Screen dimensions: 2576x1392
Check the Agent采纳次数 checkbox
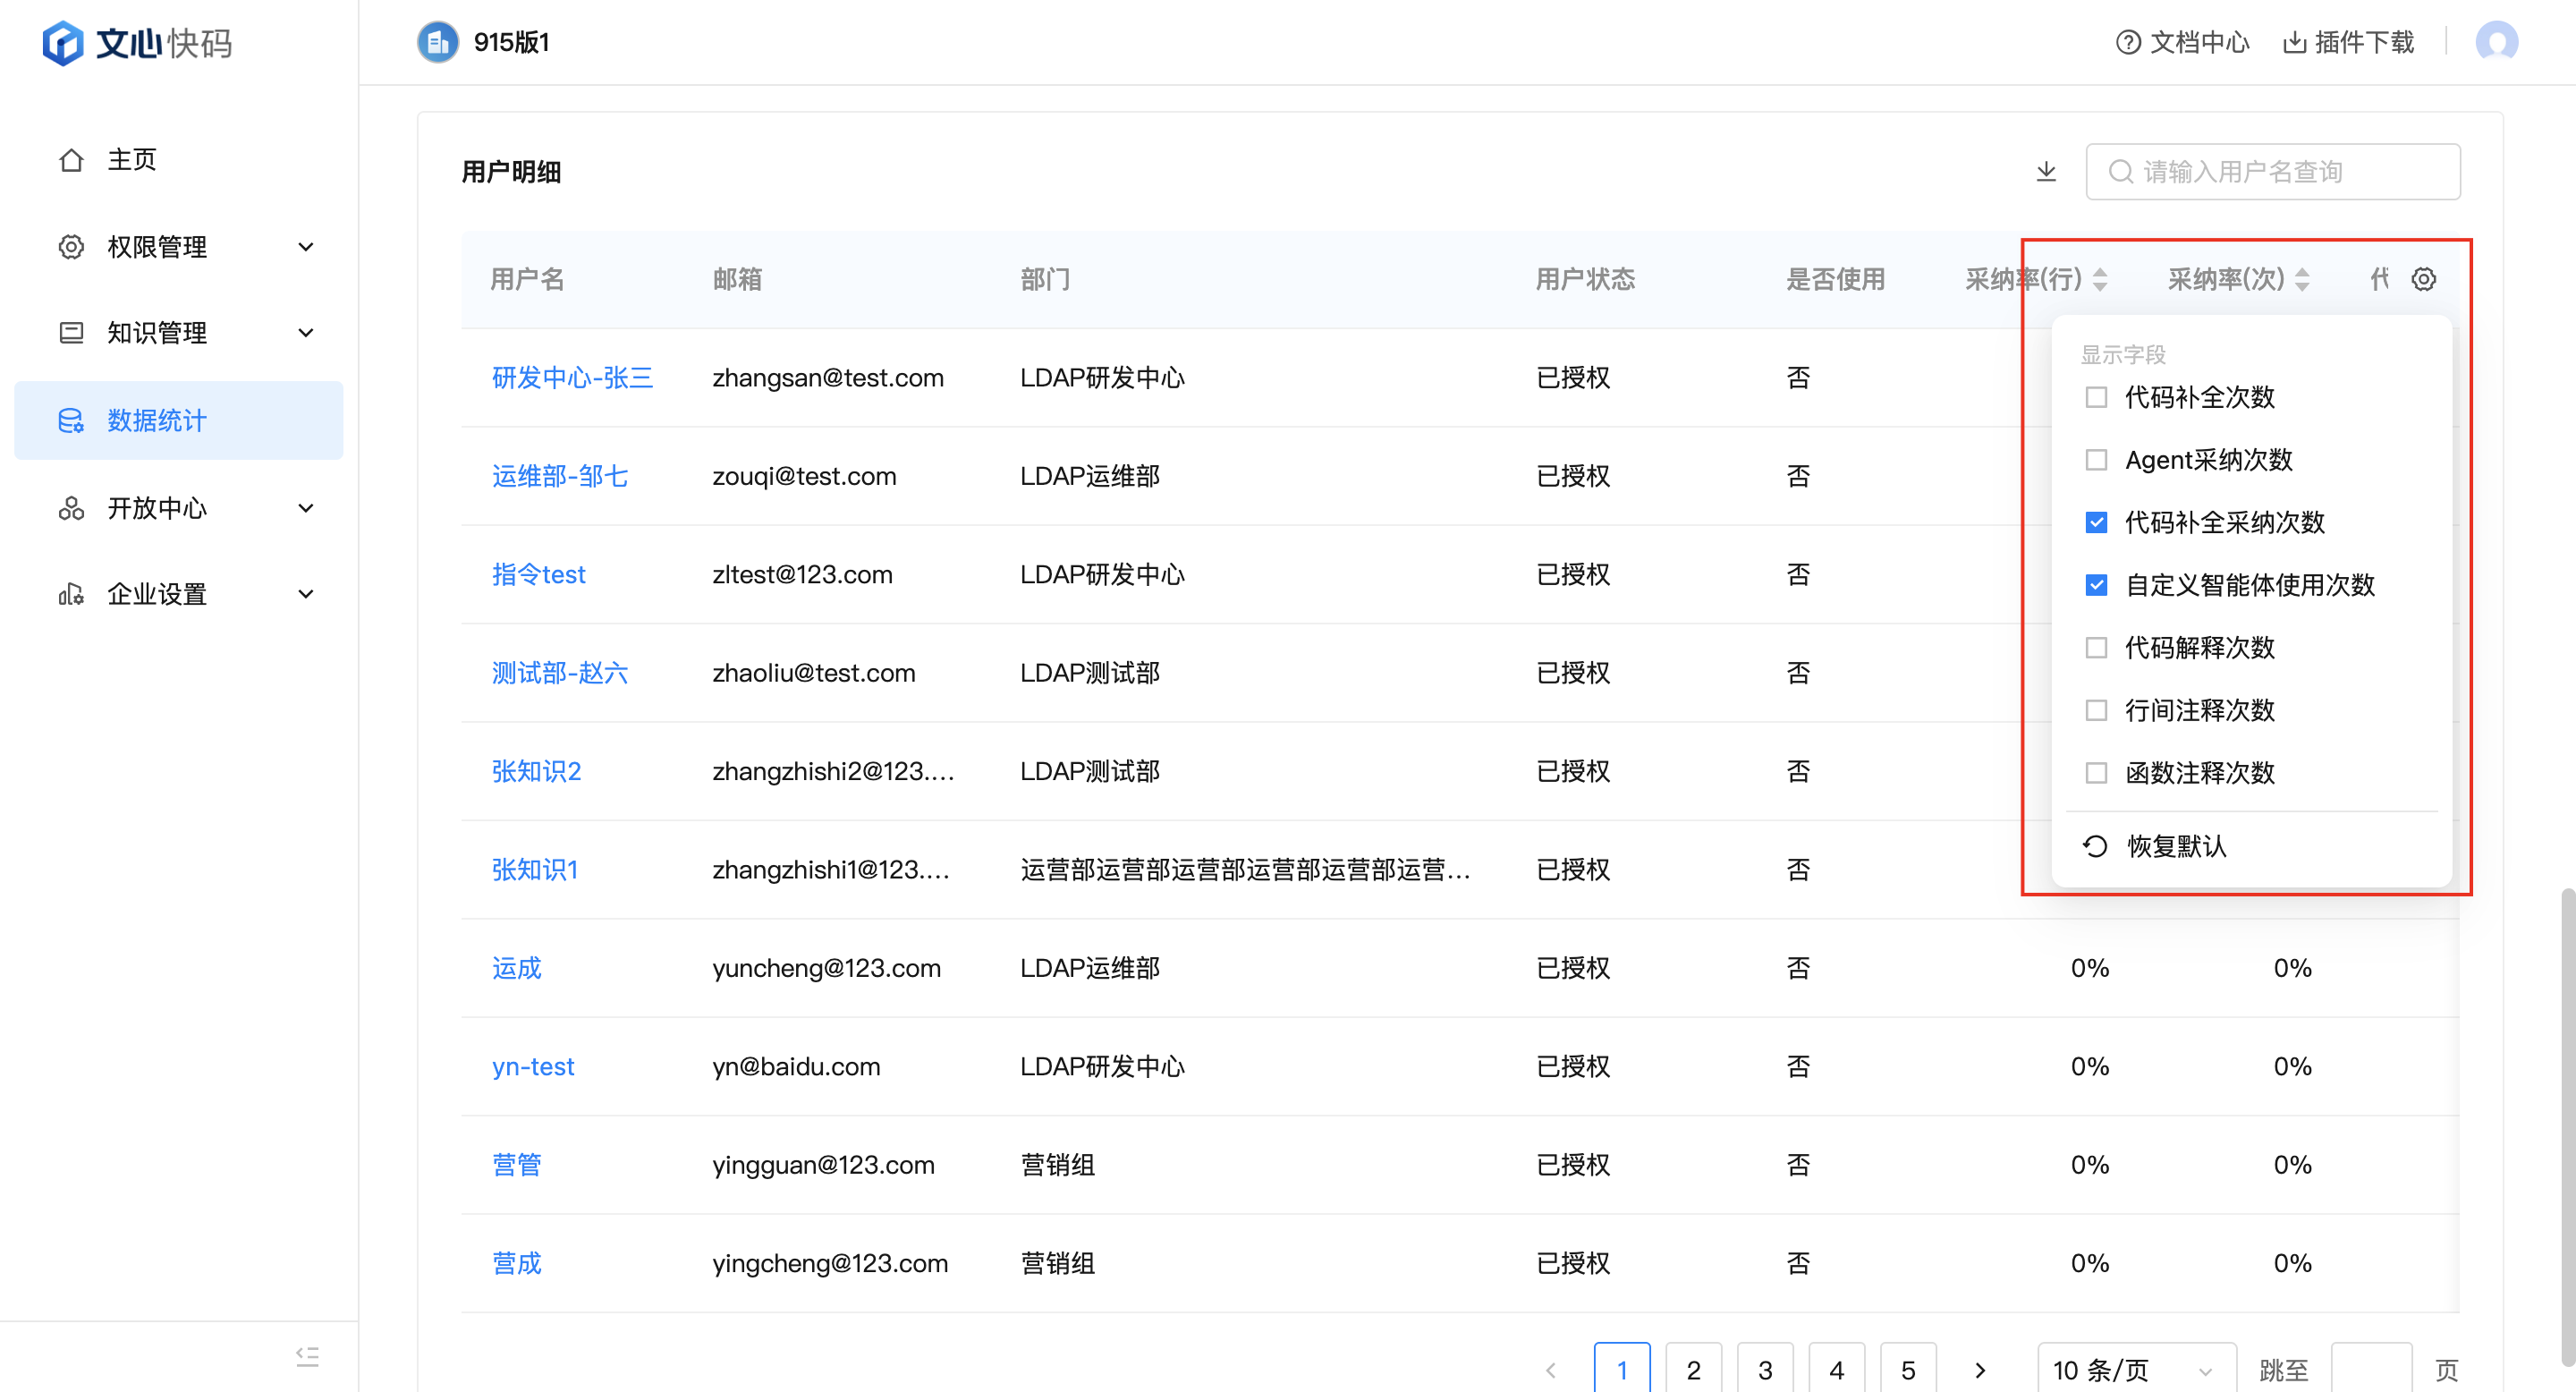pos(2096,460)
